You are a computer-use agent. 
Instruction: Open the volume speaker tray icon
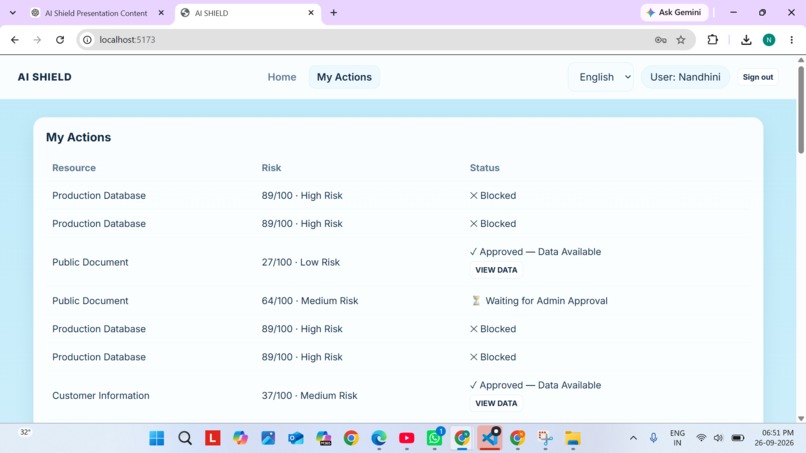(719, 438)
